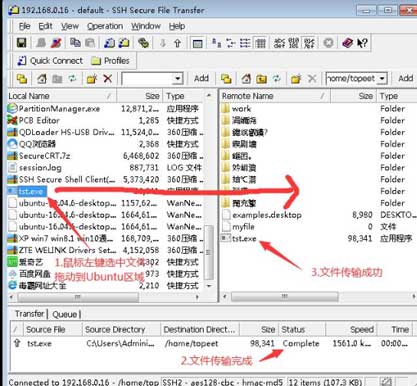Open the Operation menu
The width and height of the screenshot is (417, 386).
(105, 26)
